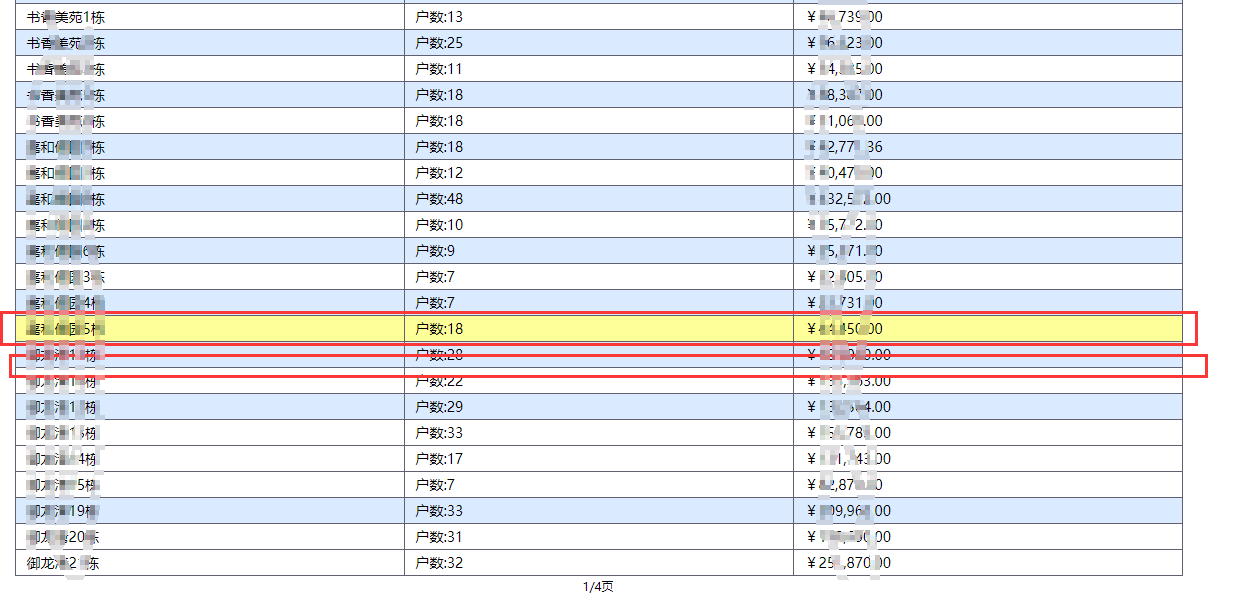Select the 书香美苑1栋 building name cell

(210, 17)
